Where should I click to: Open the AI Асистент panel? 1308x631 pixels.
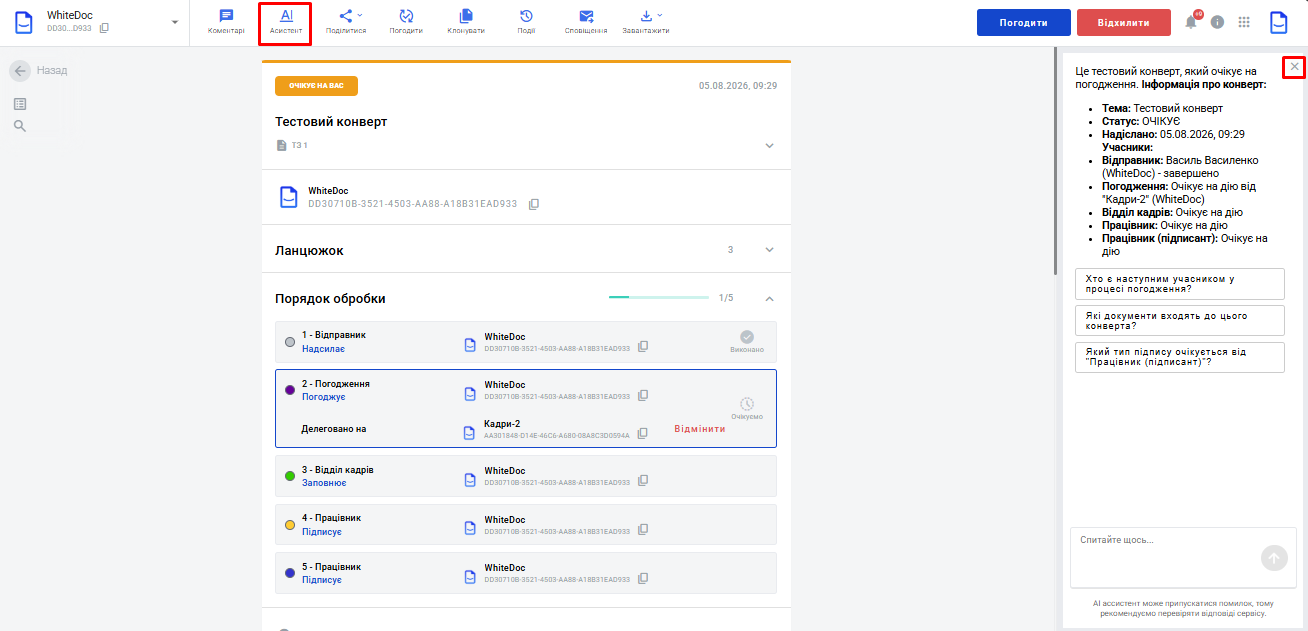click(286, 22)
